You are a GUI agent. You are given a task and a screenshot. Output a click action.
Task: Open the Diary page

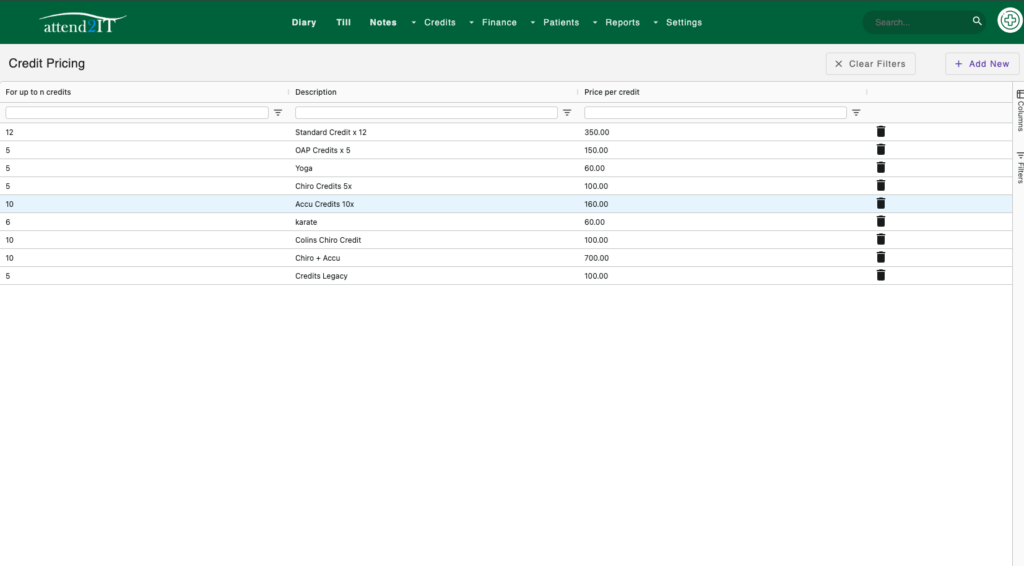pos(304,22)
